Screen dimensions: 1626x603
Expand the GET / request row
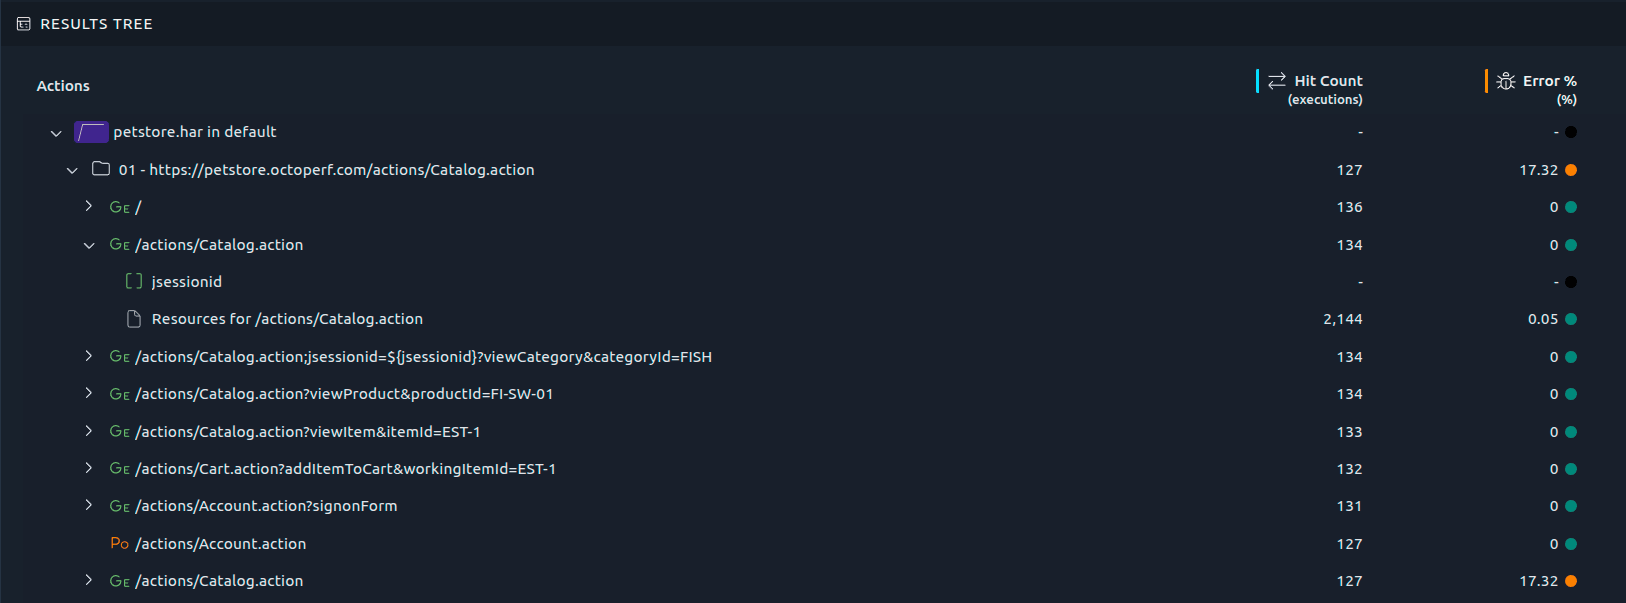[x=88, y=206]
